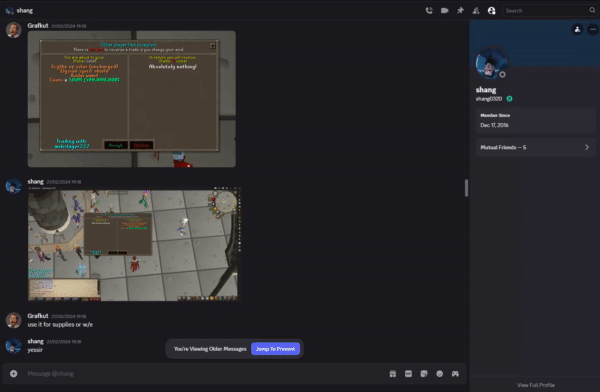Click shang username above the game screenshot

click(x=35, y=181)
